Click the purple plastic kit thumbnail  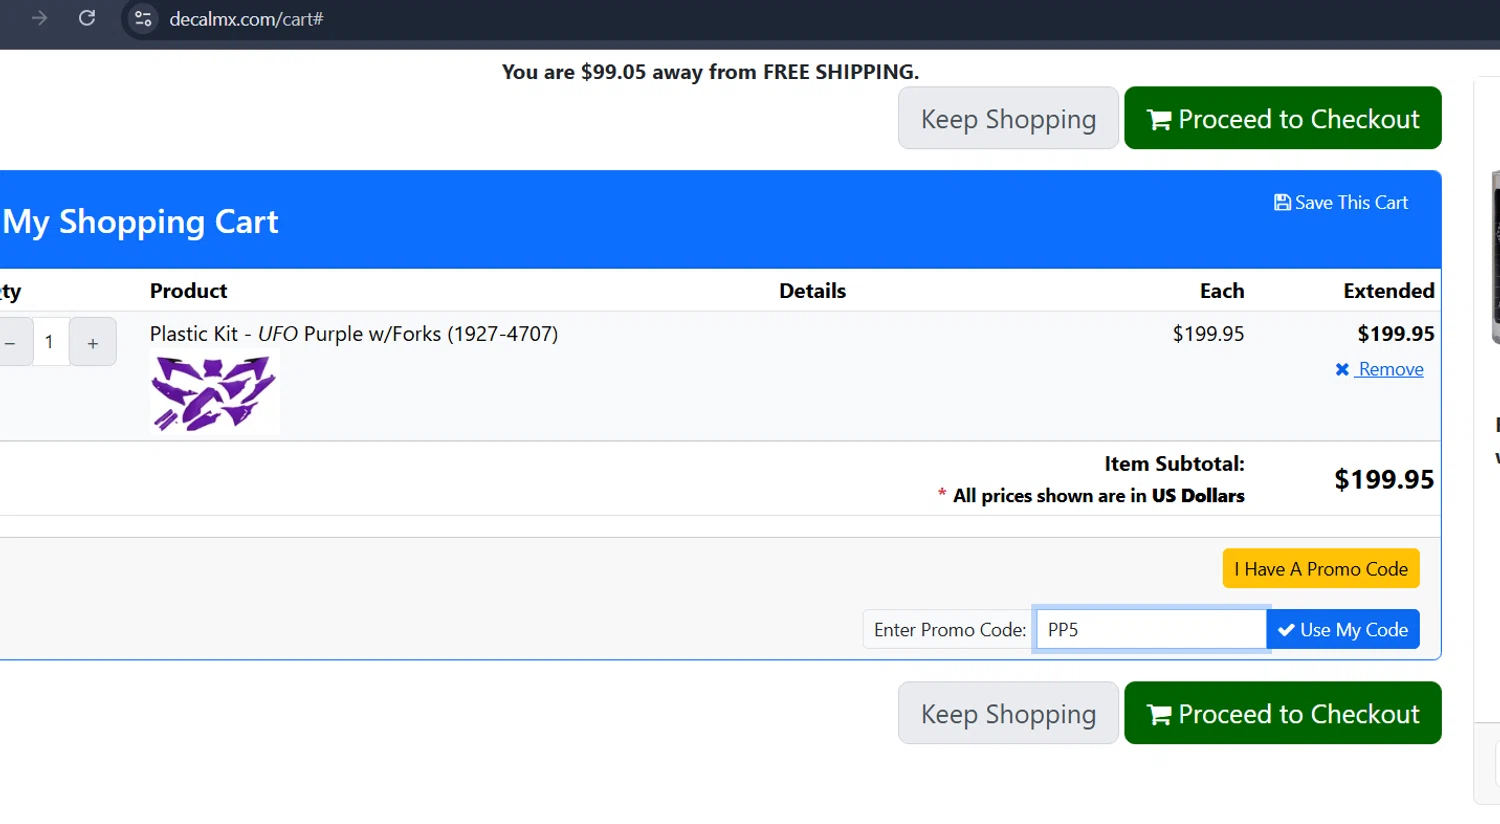214,394
